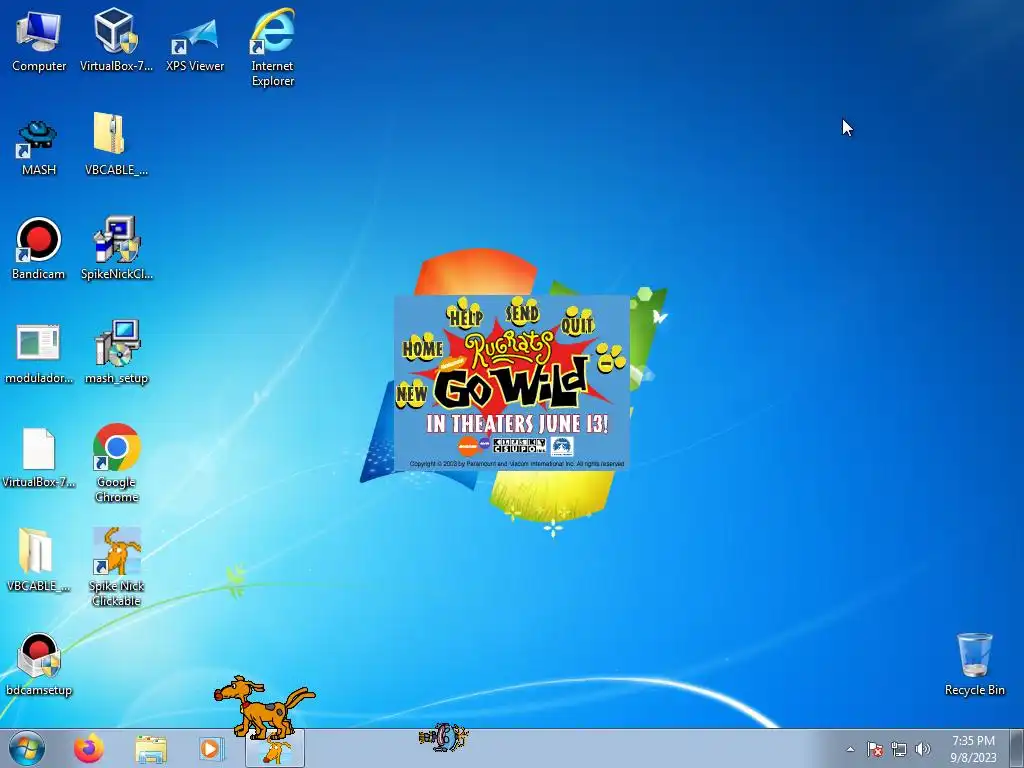Open Firefox from the taskbar

click(x=89, y=748)
